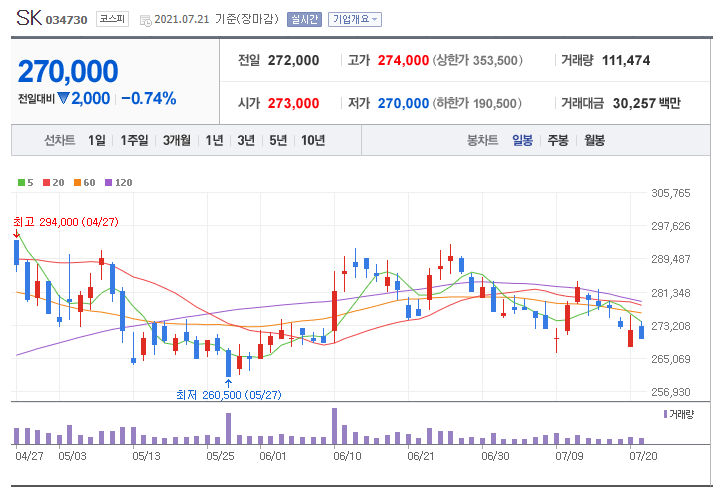
Task: Click the 256,930 price axis label
Action: click(670, 392)
